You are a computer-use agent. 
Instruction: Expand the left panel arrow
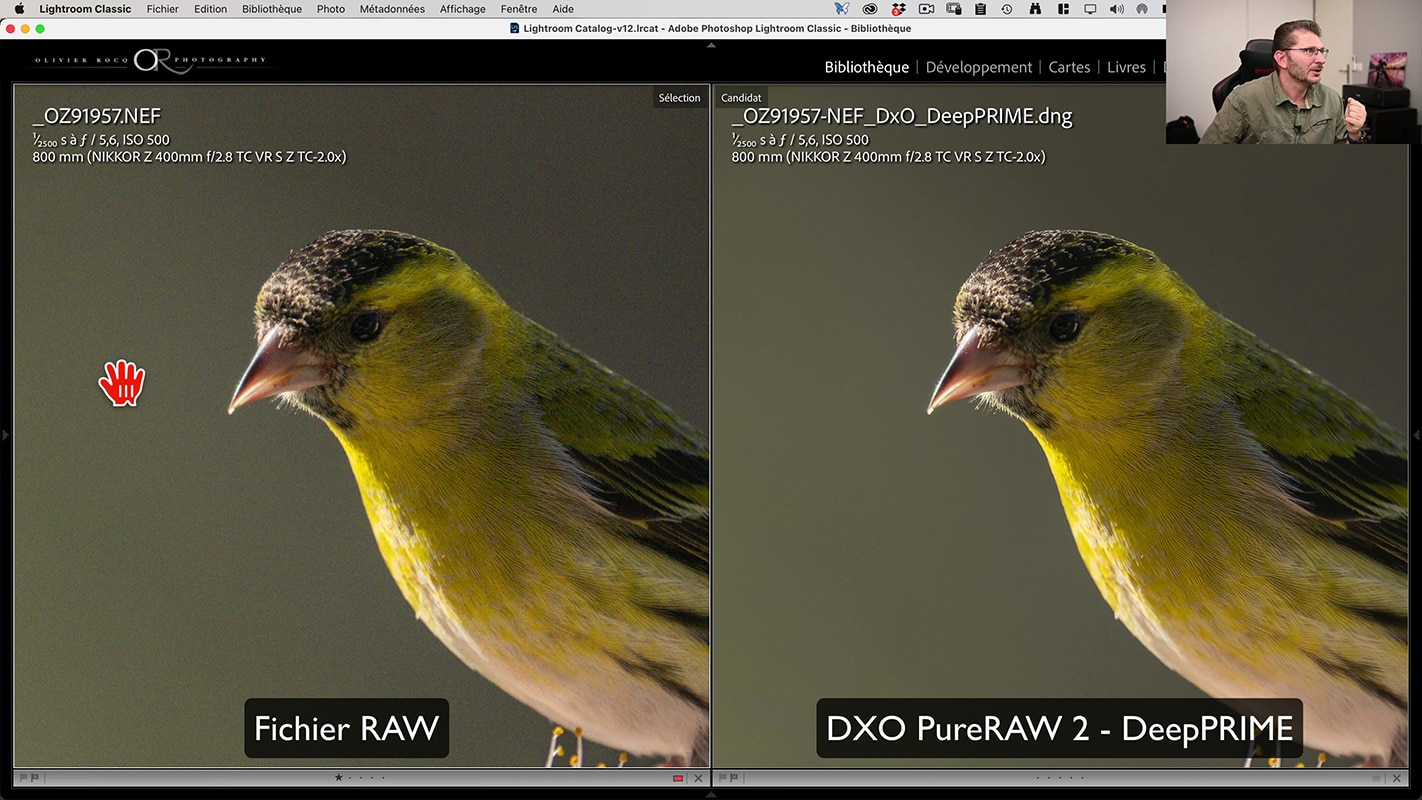[x=4, y=435]
